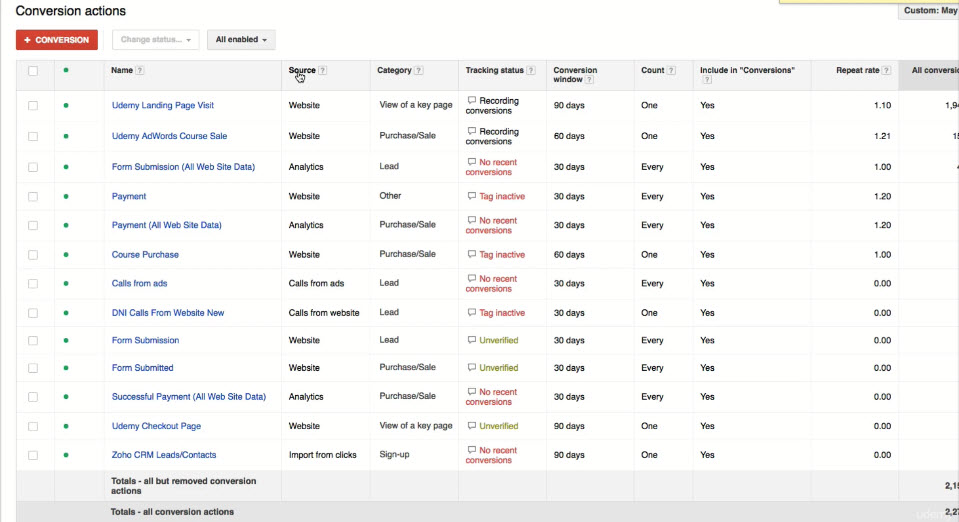959x522 pixels.
Task: Open the Change status dropdown
Action: 155,40
